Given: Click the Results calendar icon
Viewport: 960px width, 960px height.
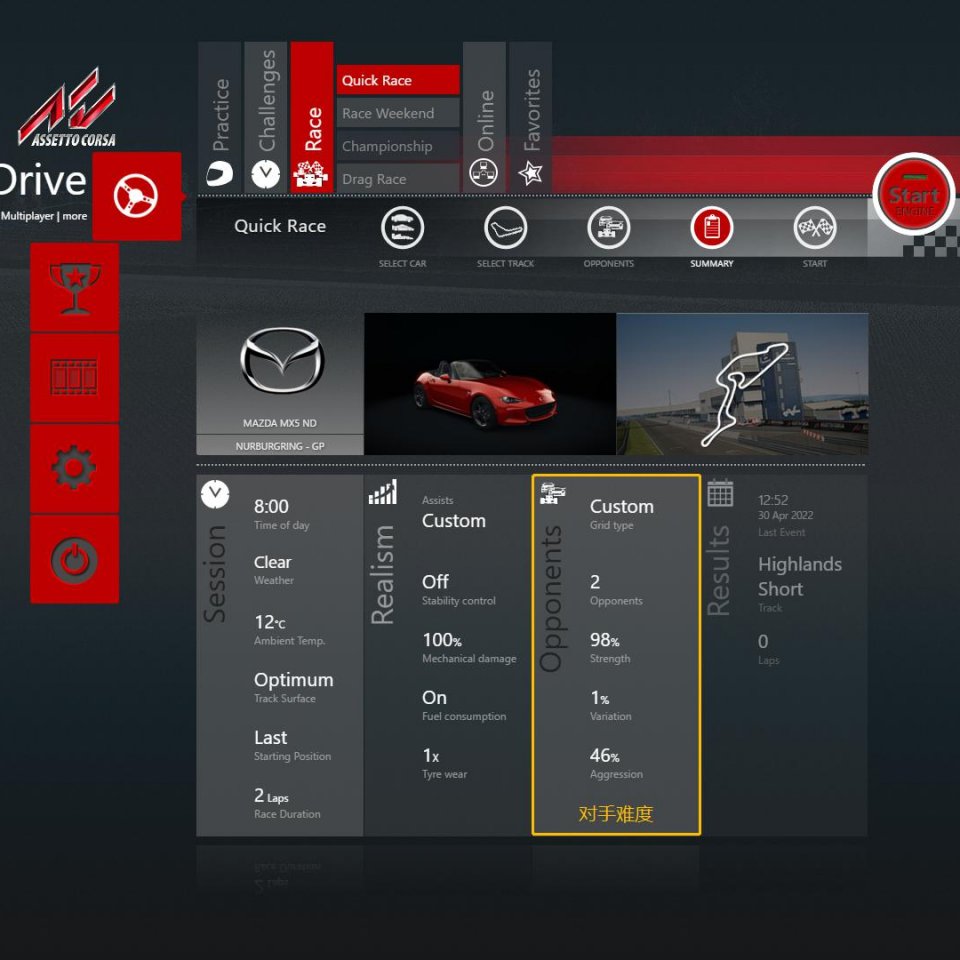Looking at the screenshot, I should point(720,493).
